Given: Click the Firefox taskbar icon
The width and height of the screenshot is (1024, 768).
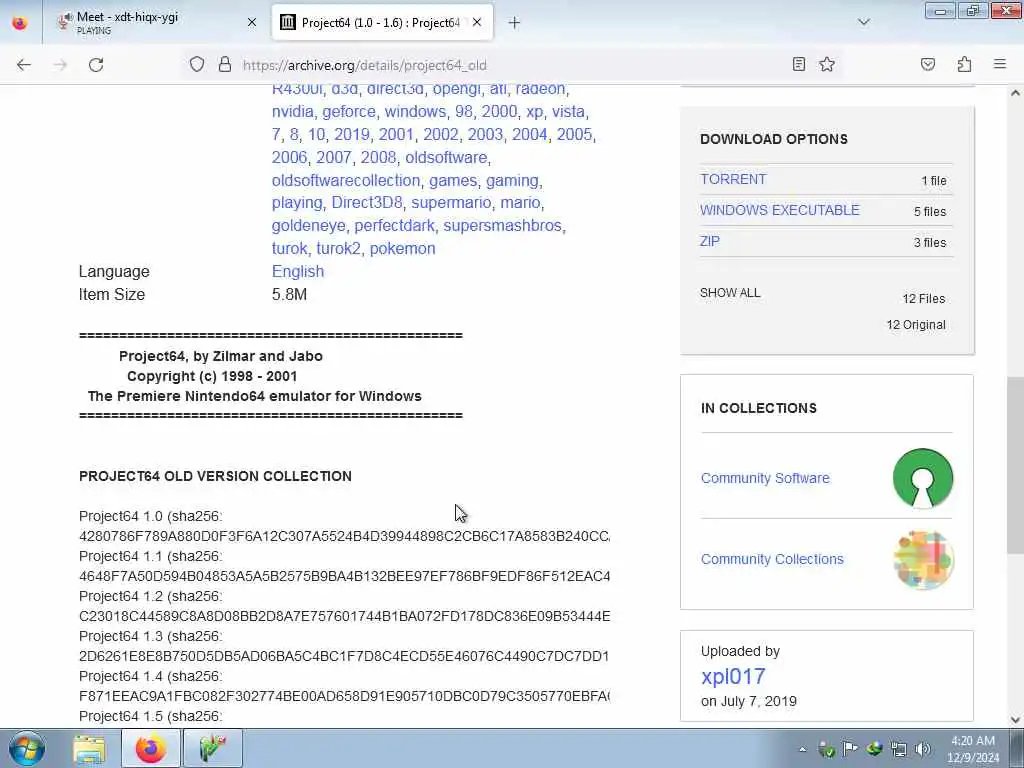Looking at the screenshot, I should coord(151,748).
